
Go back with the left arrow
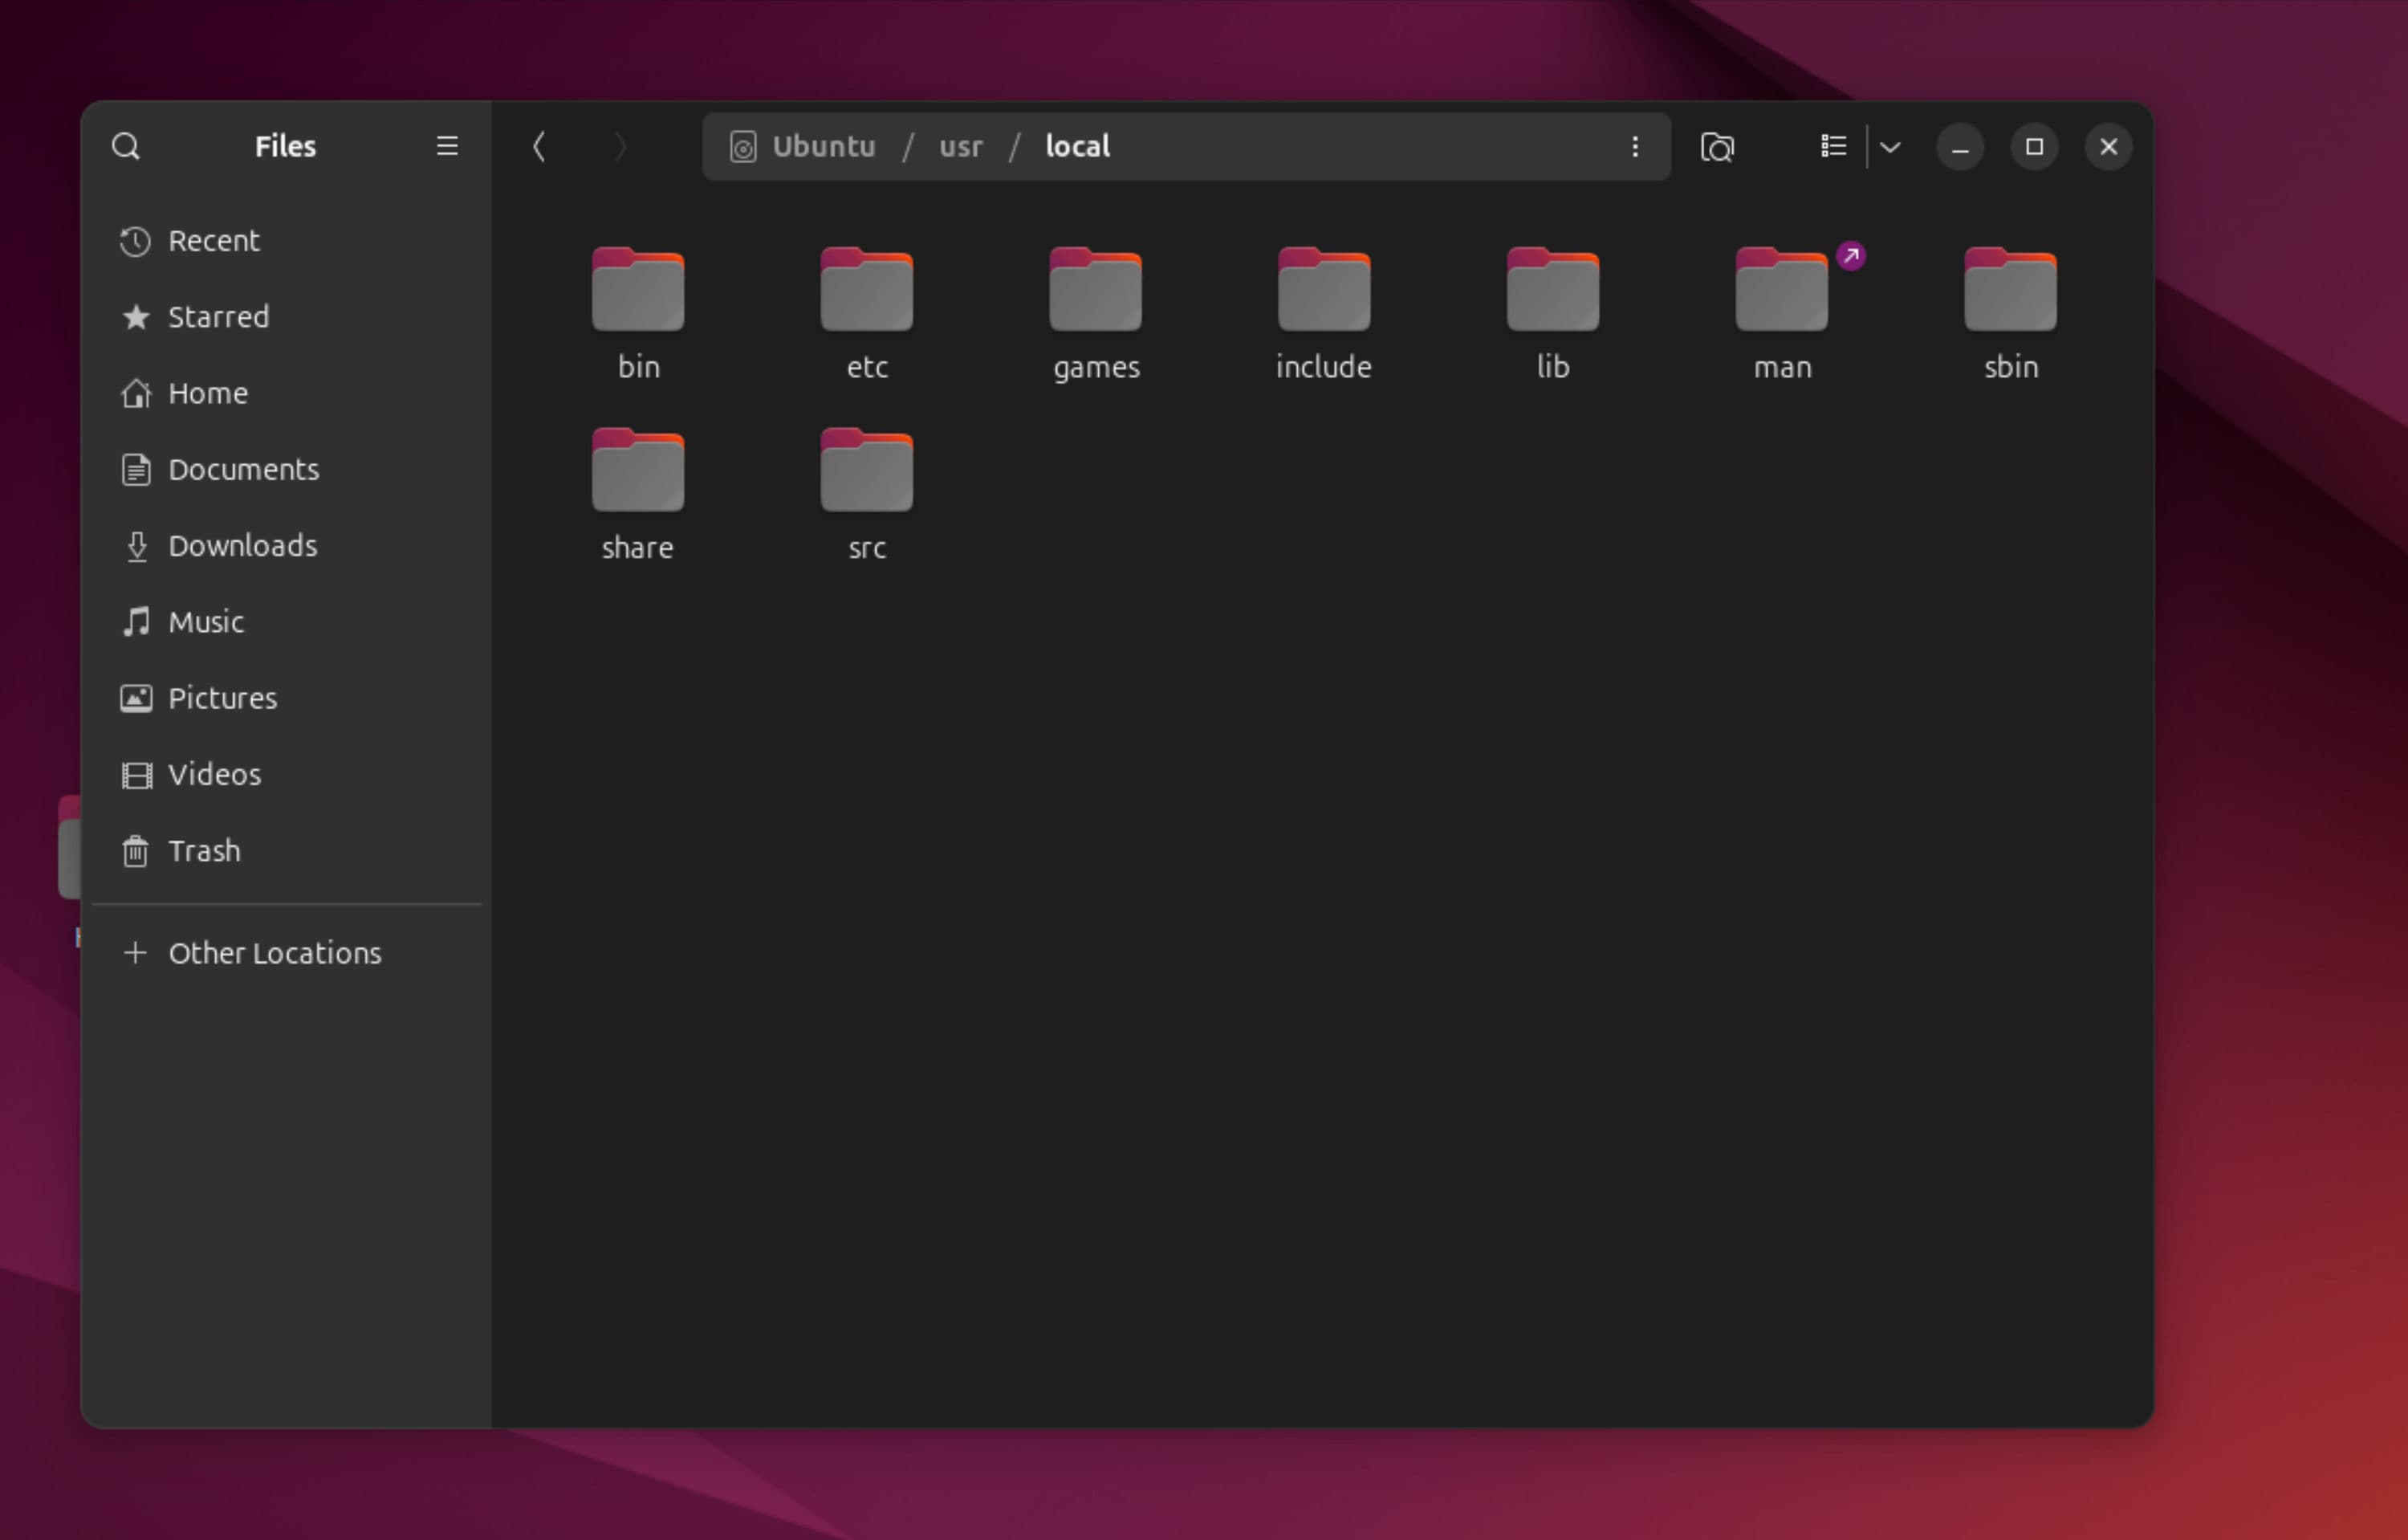[x=539, y=147]
